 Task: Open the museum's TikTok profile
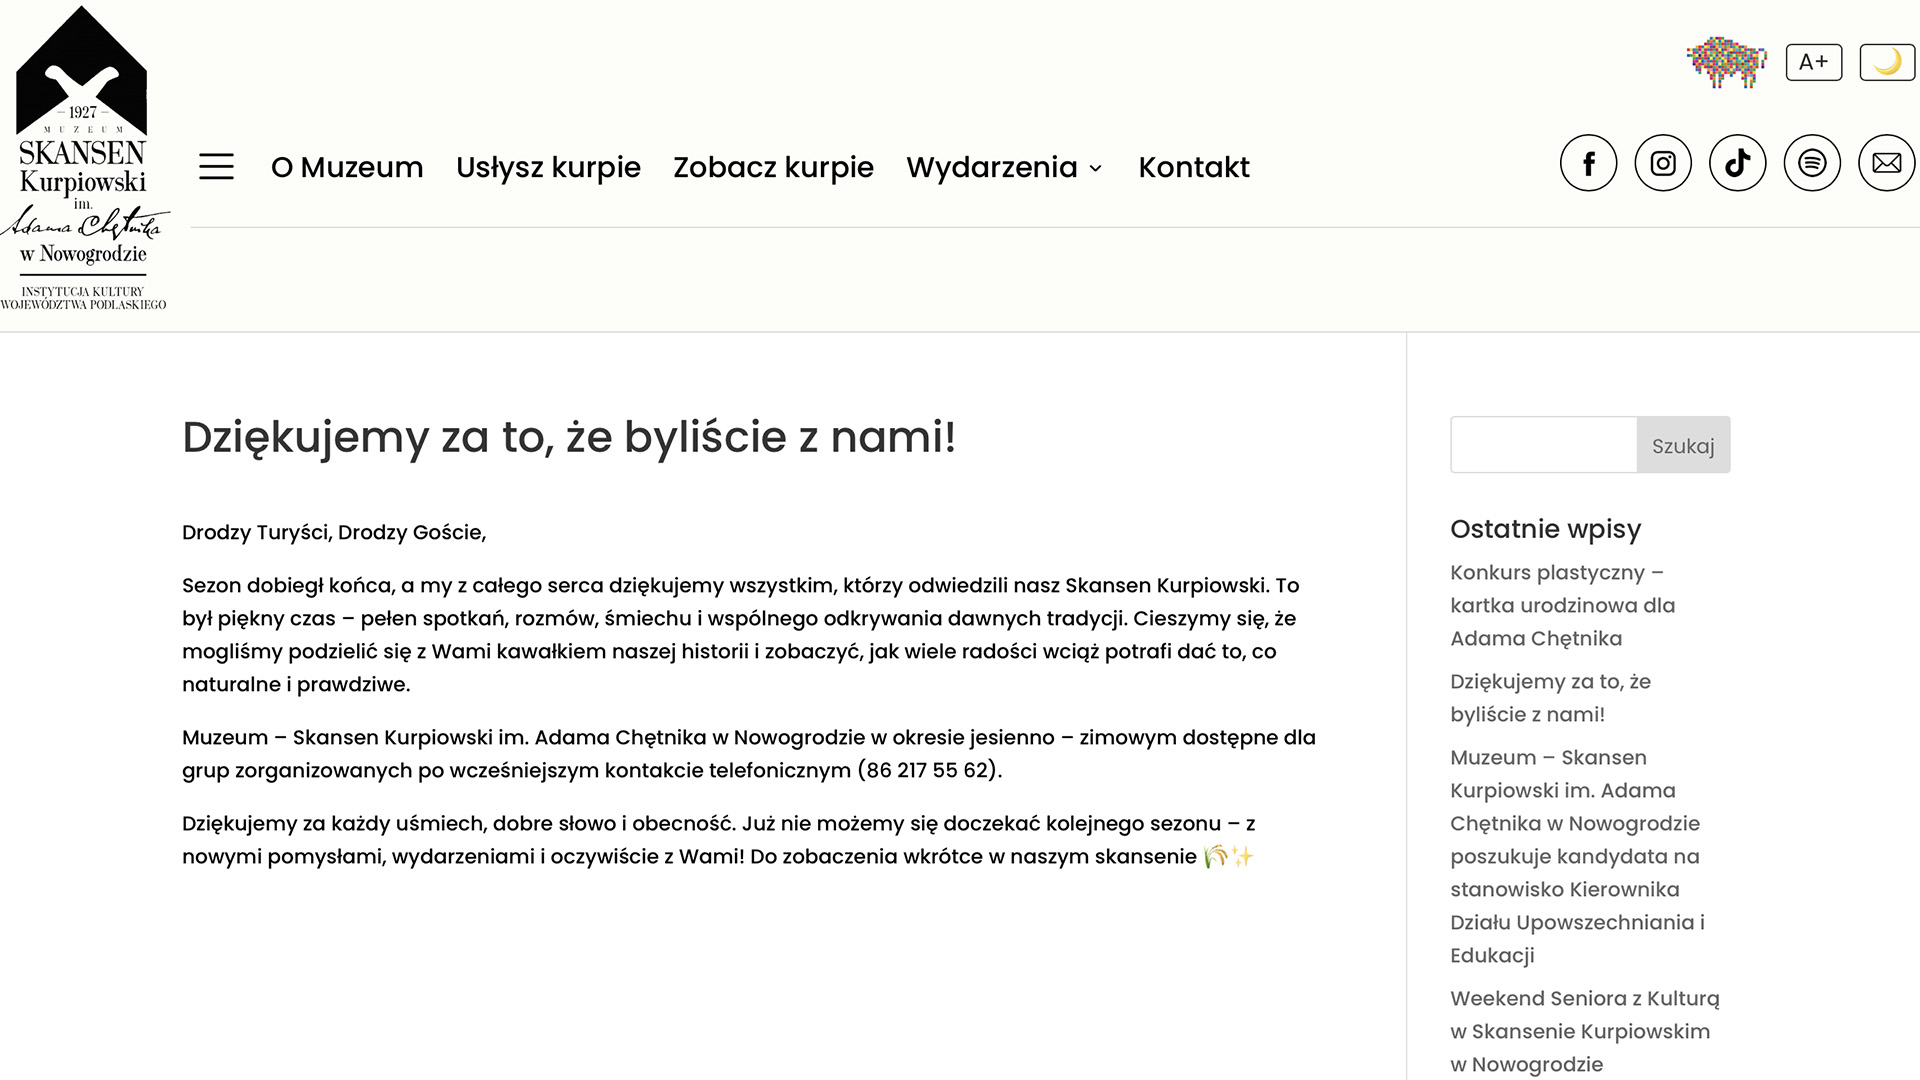coord(1737,163)
